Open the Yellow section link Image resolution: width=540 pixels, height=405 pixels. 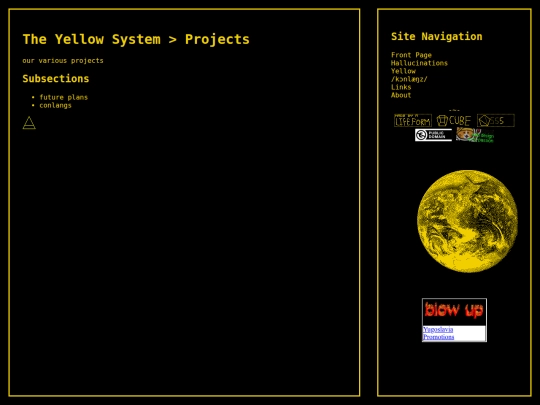tap(403, 71)
